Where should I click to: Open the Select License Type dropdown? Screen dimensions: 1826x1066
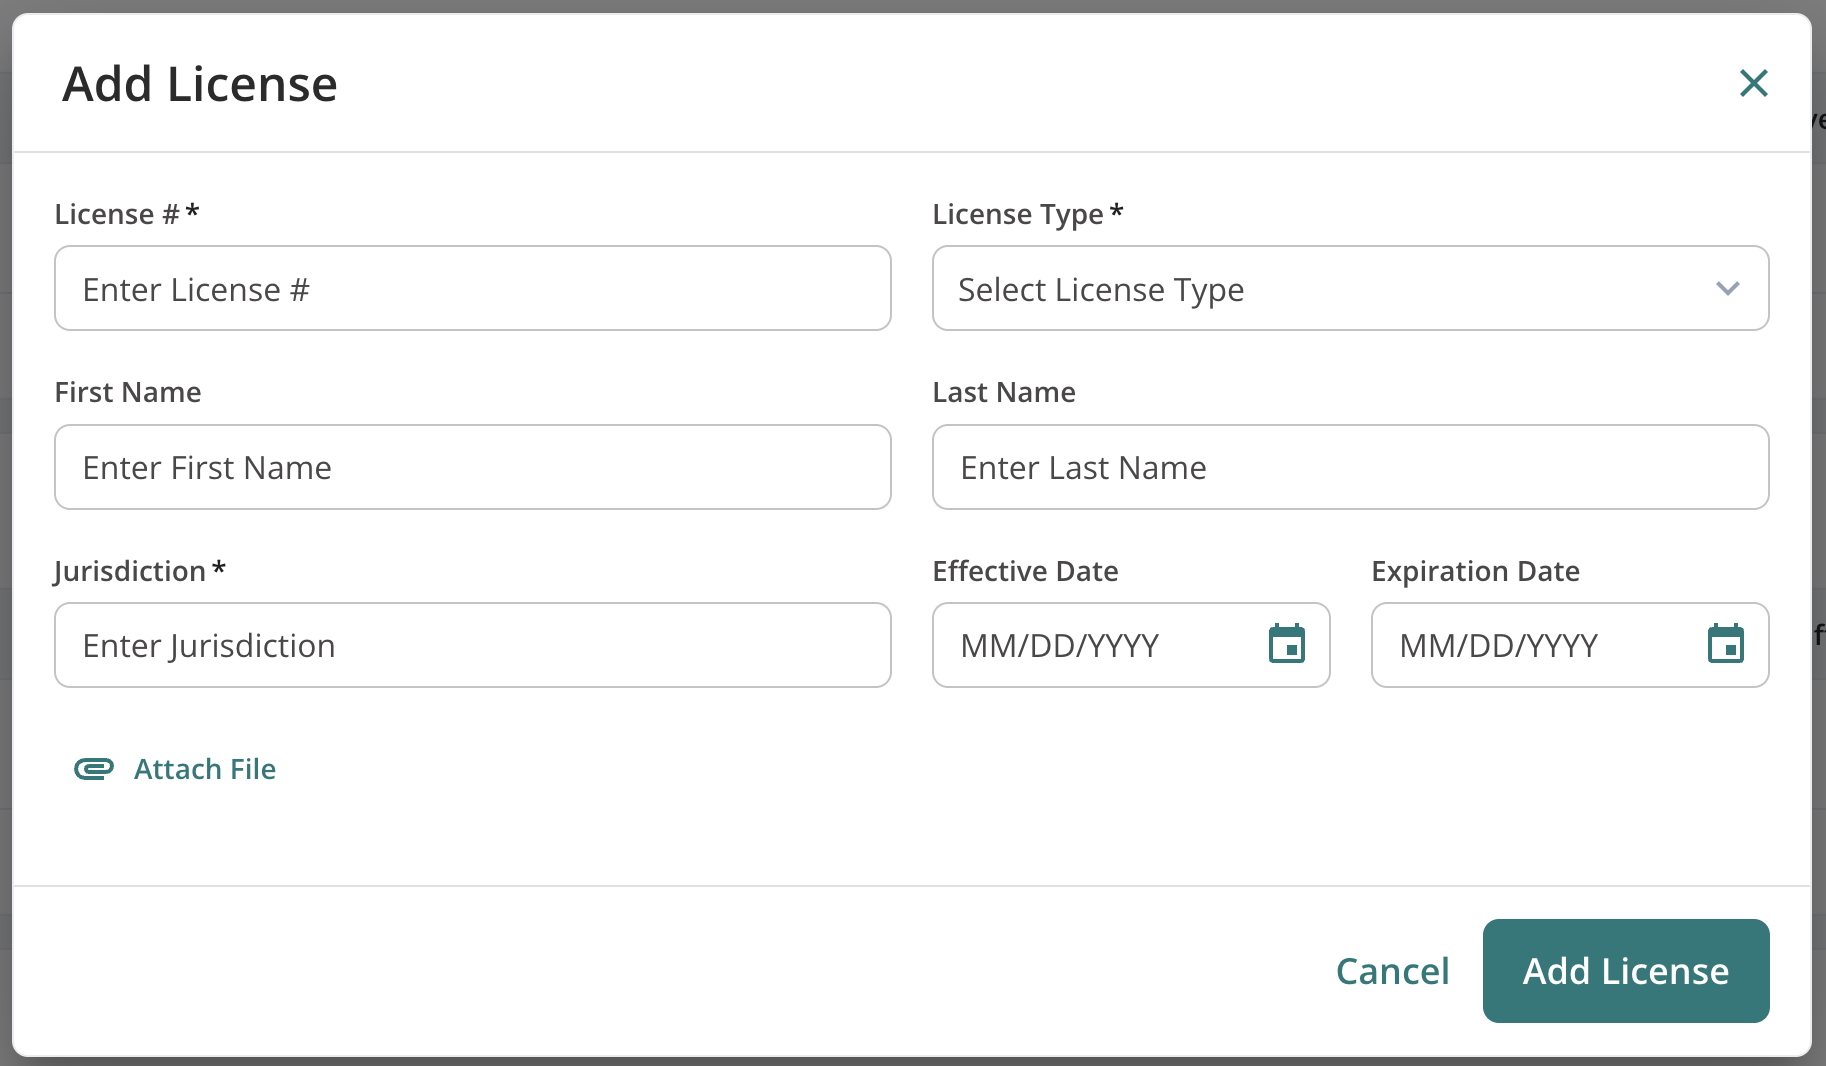click(x=1350, y=288)
